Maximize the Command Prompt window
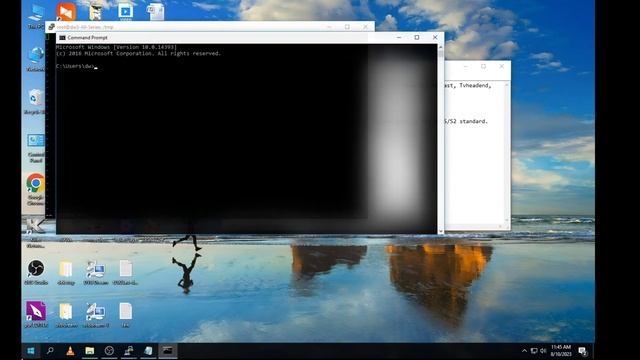 coord(417,38)
